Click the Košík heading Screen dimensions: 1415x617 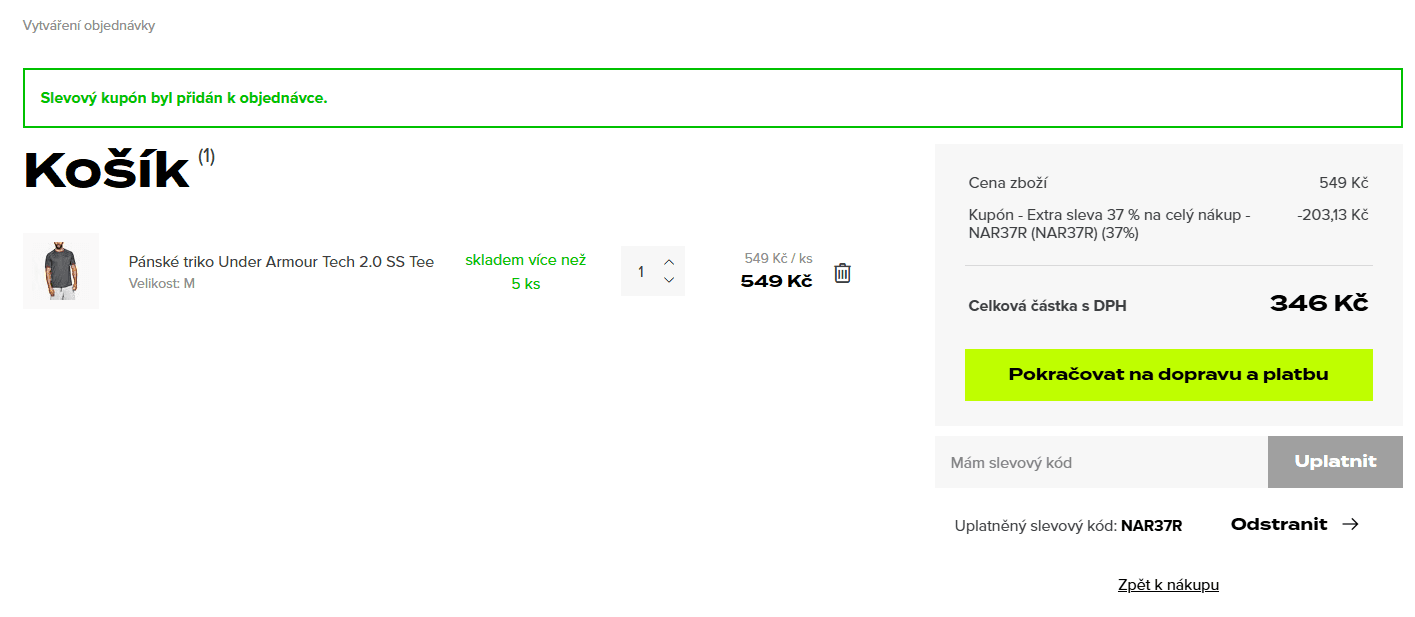point(107,171)
